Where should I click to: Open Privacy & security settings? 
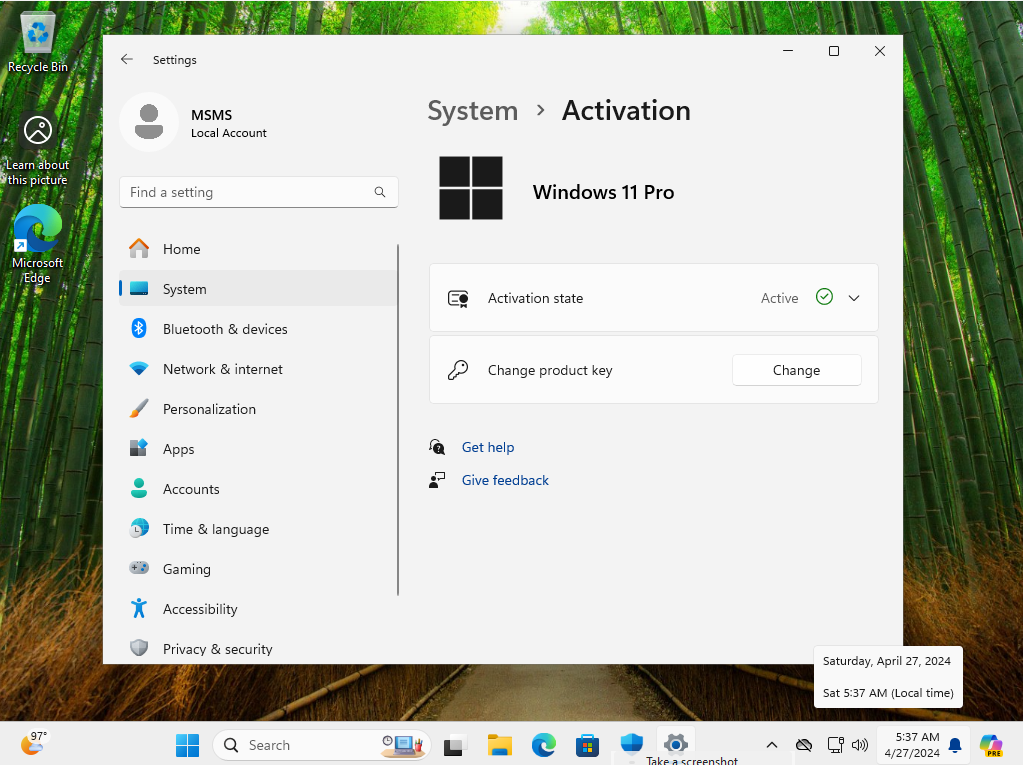coord(217,649)
